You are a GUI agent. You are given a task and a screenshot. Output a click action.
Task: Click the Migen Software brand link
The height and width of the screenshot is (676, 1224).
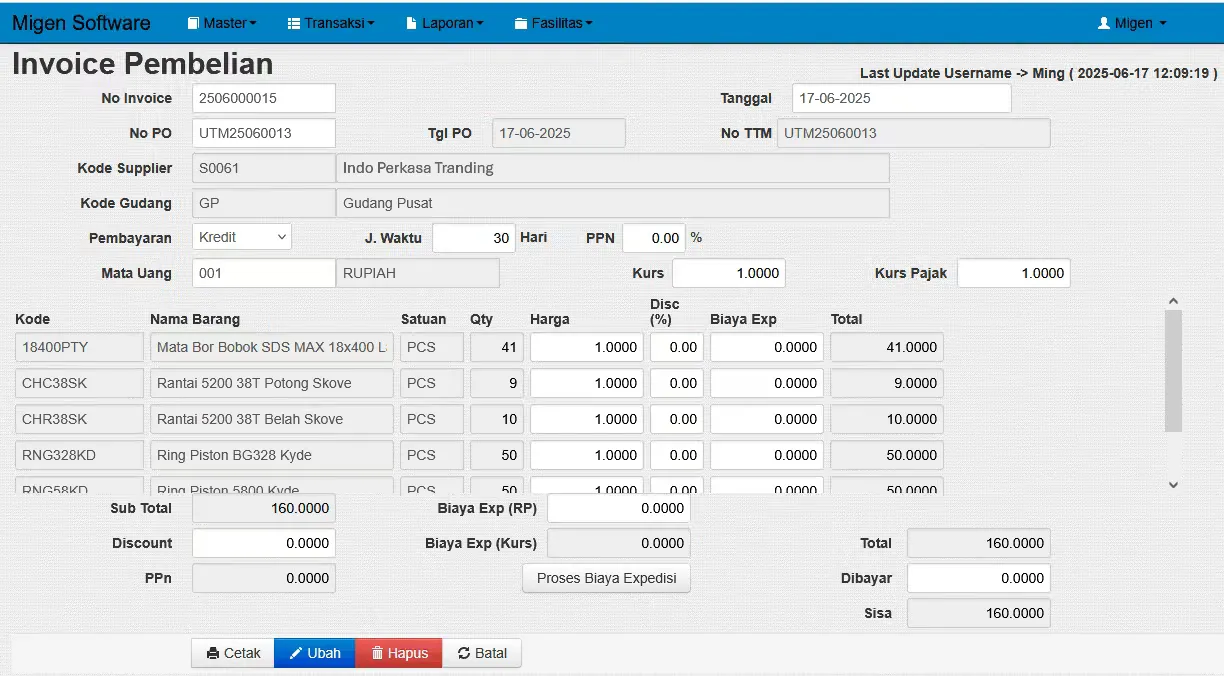tap(81, 23)
